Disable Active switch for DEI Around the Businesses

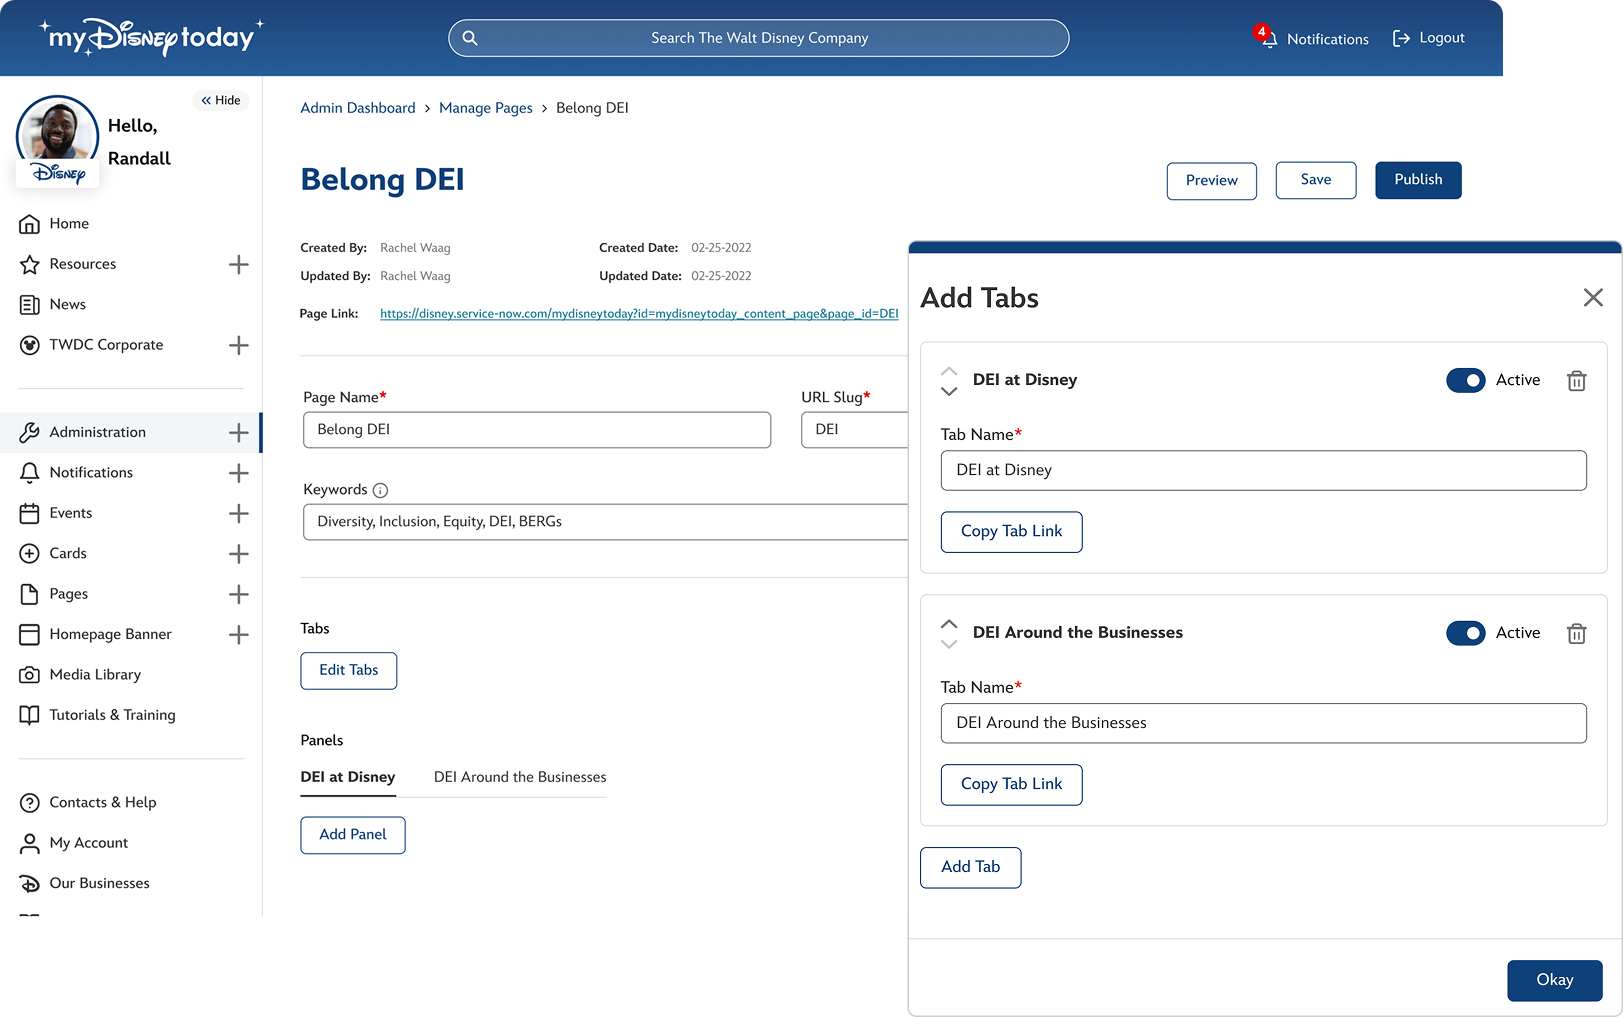(x=1465, y=634)
